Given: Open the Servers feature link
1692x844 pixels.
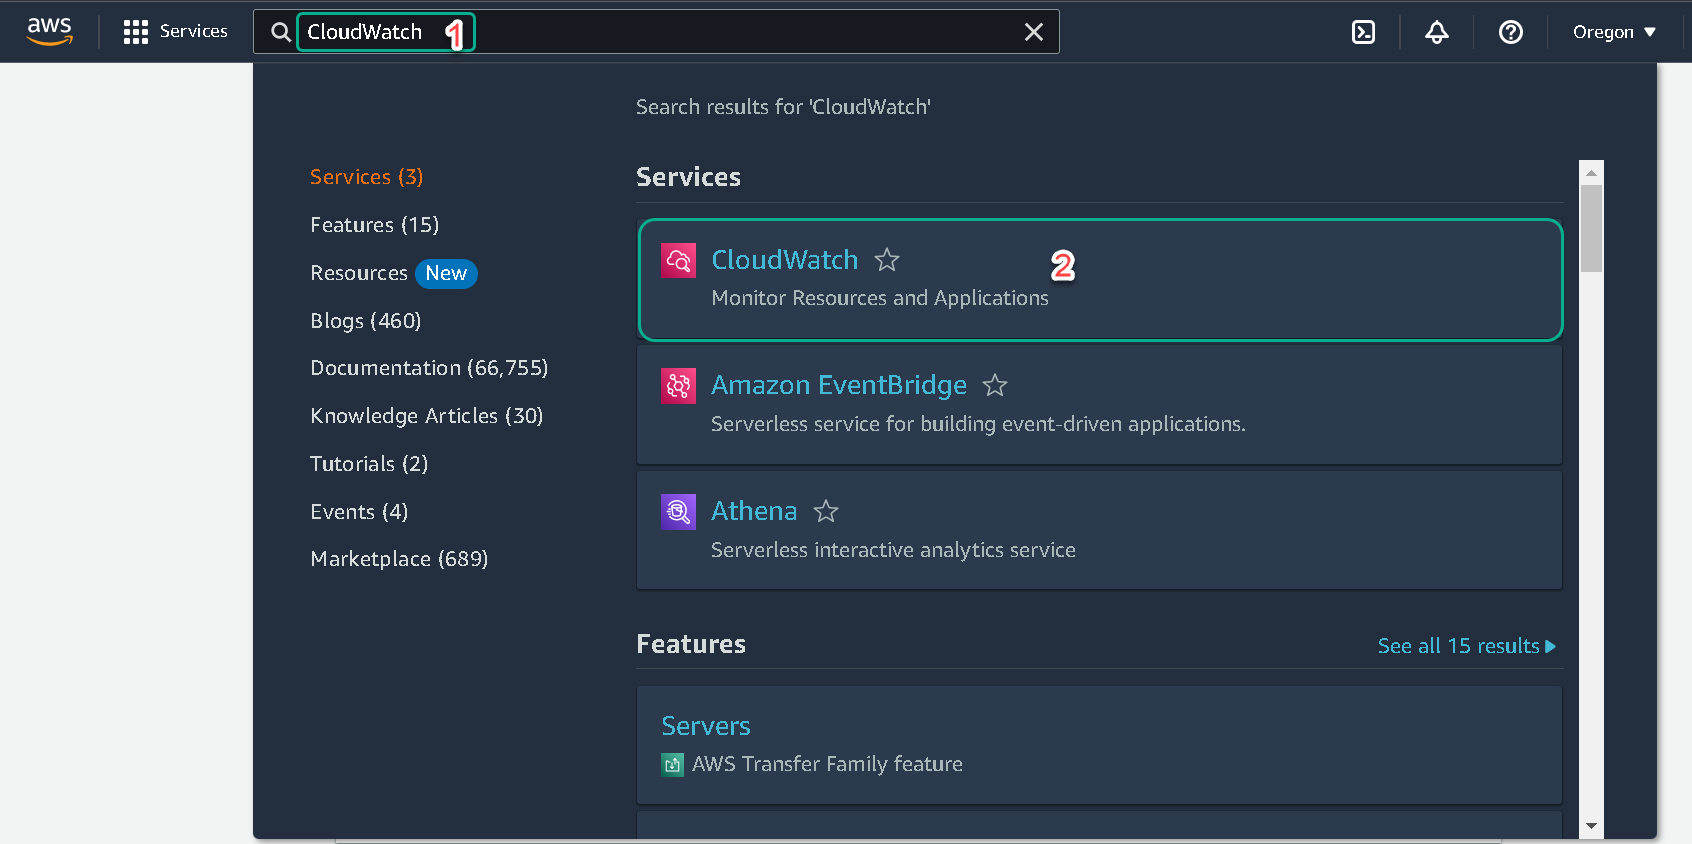Looking at the screenshot, I should click(706, 726).
